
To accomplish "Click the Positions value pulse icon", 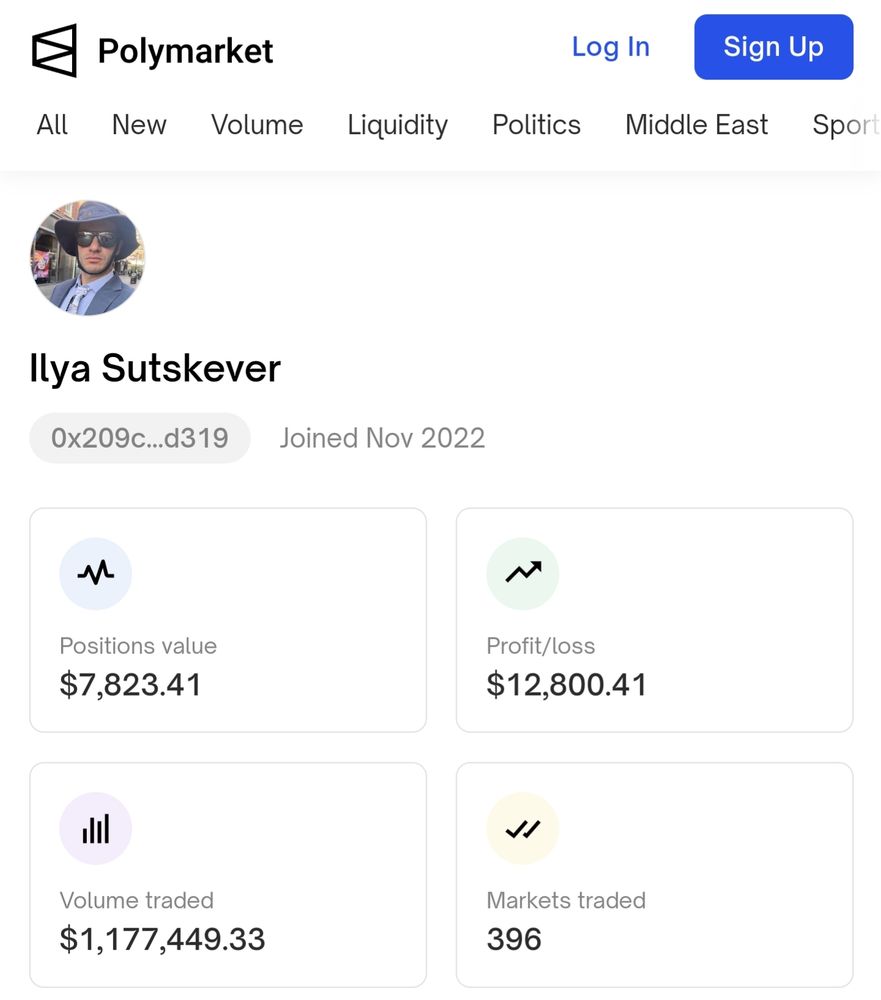I will point(96,573).
